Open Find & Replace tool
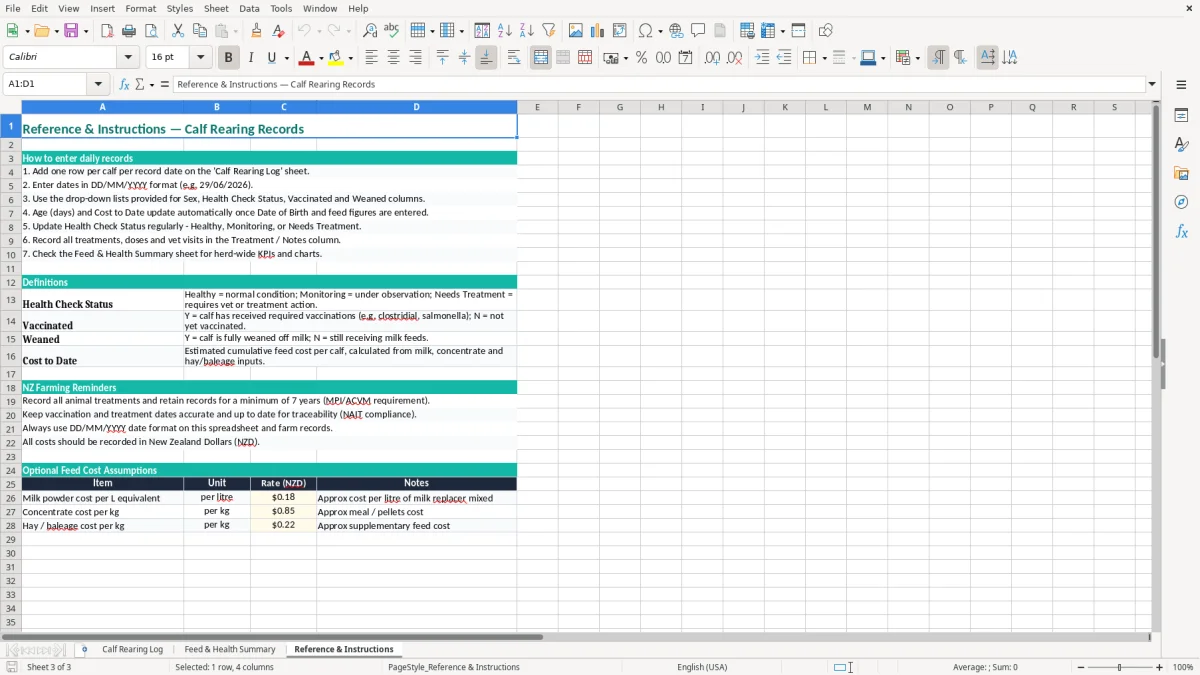This screenshot has height=675, width=1200. (x=370, y=31)
